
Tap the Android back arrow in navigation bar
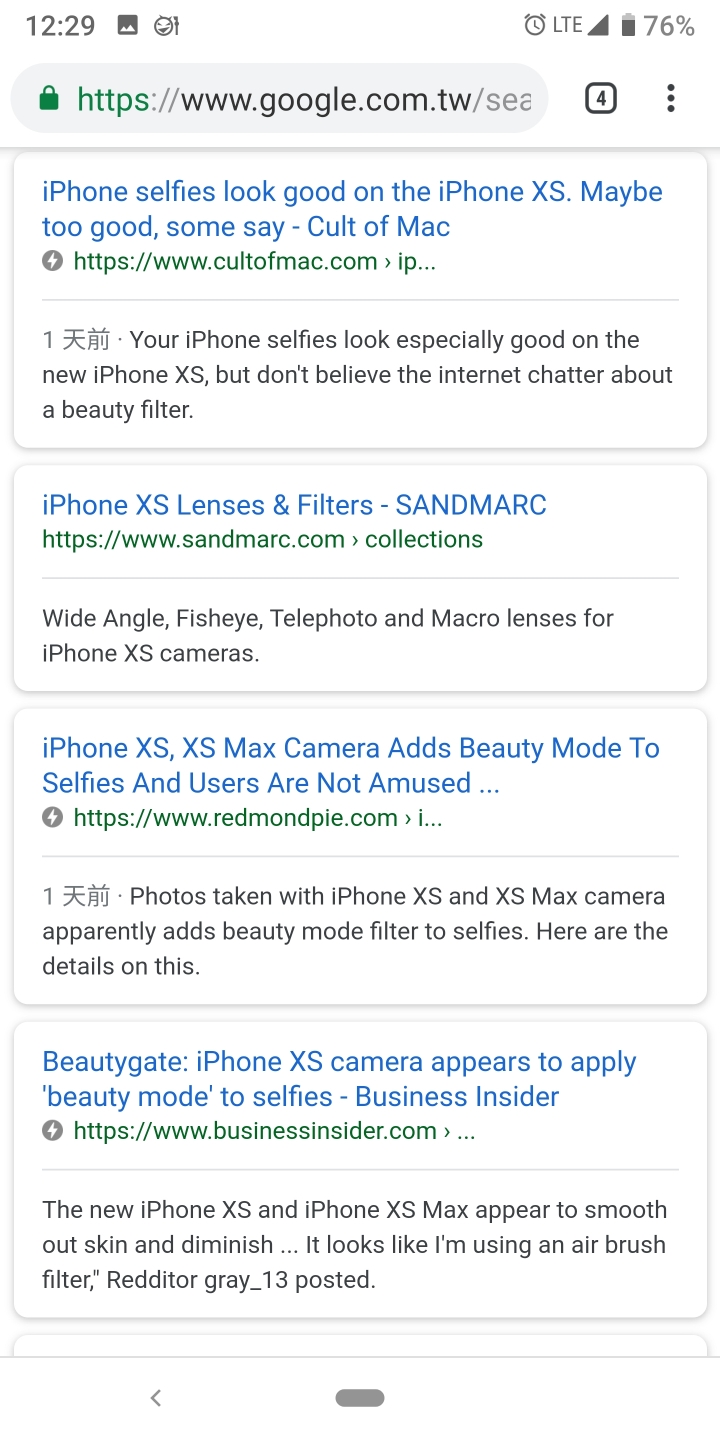pos(156,1398)
